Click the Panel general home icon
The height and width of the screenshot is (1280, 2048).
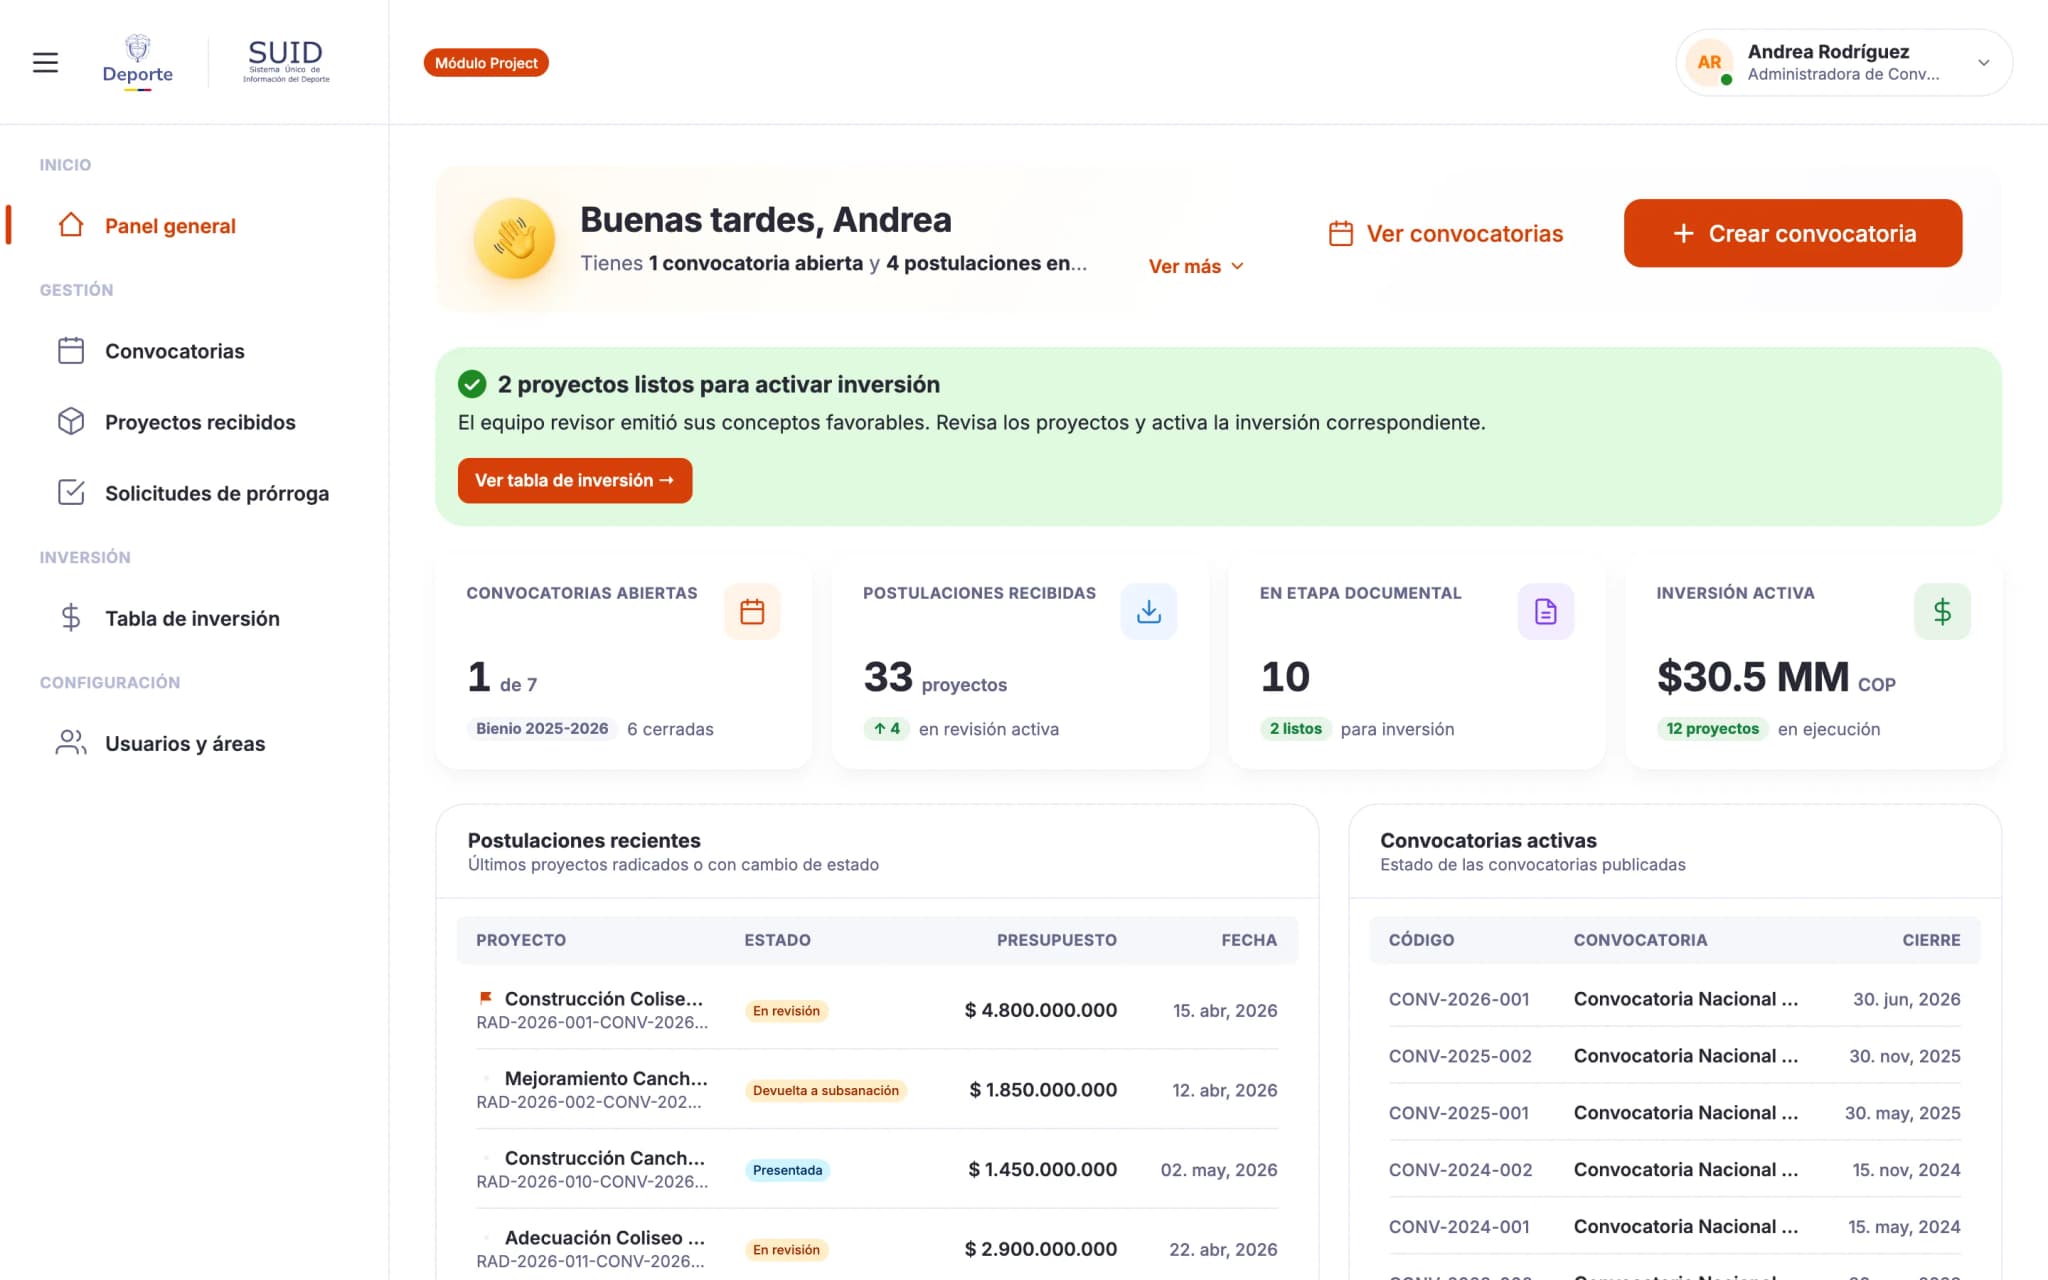pos(71,225)
